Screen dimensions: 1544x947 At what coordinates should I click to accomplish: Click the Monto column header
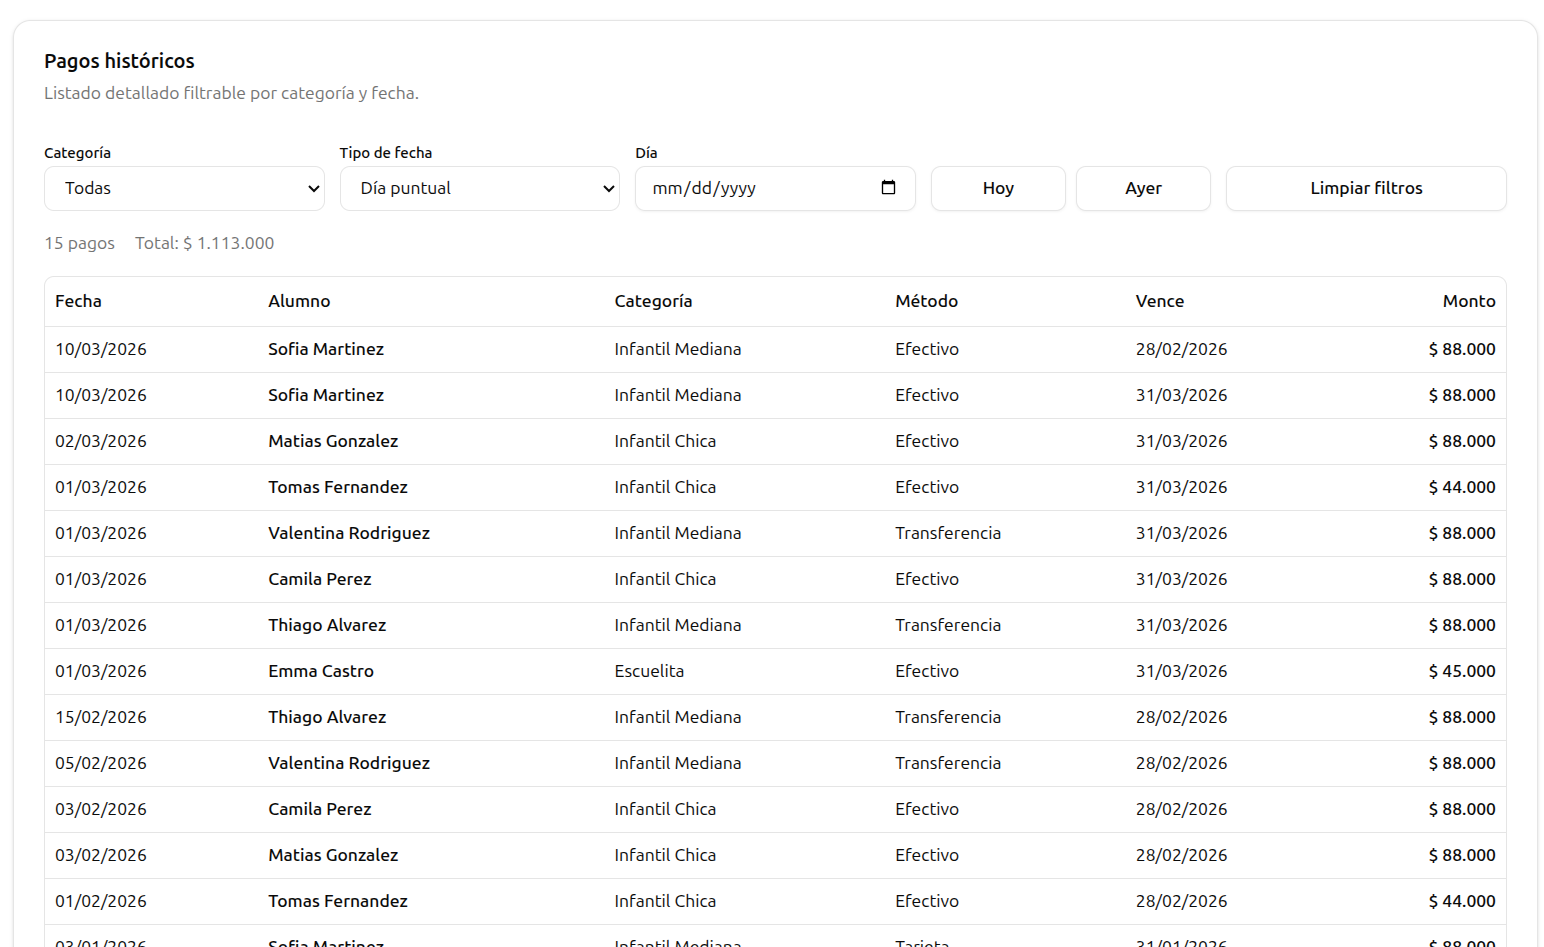pos(1468,301)
